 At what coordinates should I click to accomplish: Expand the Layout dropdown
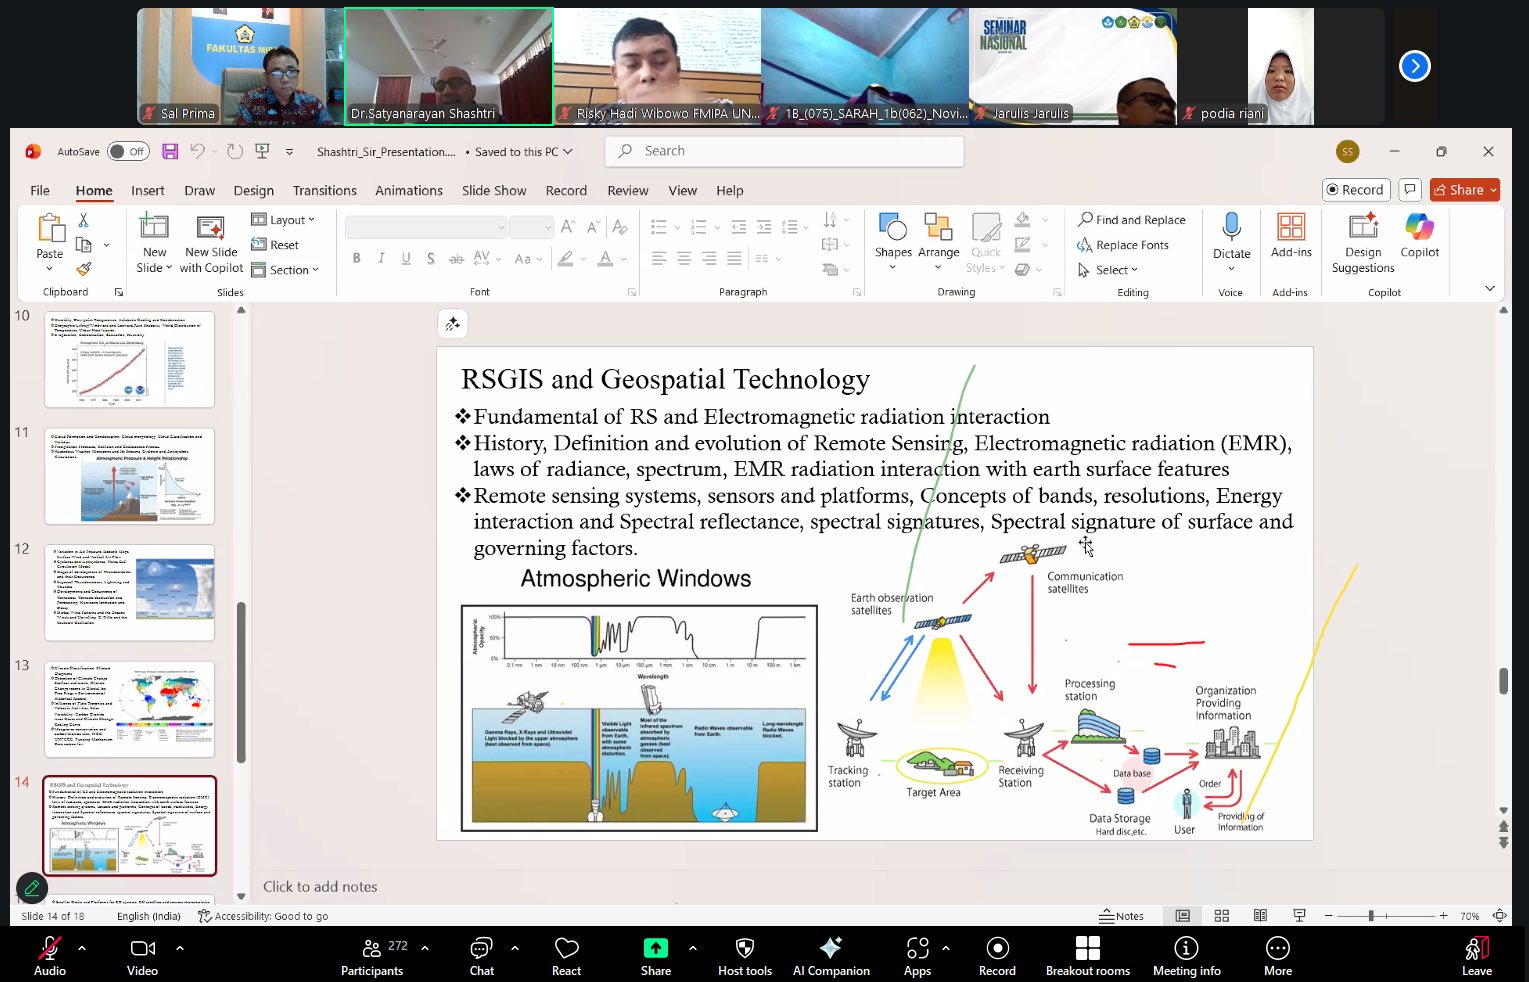tap(284, 220)
